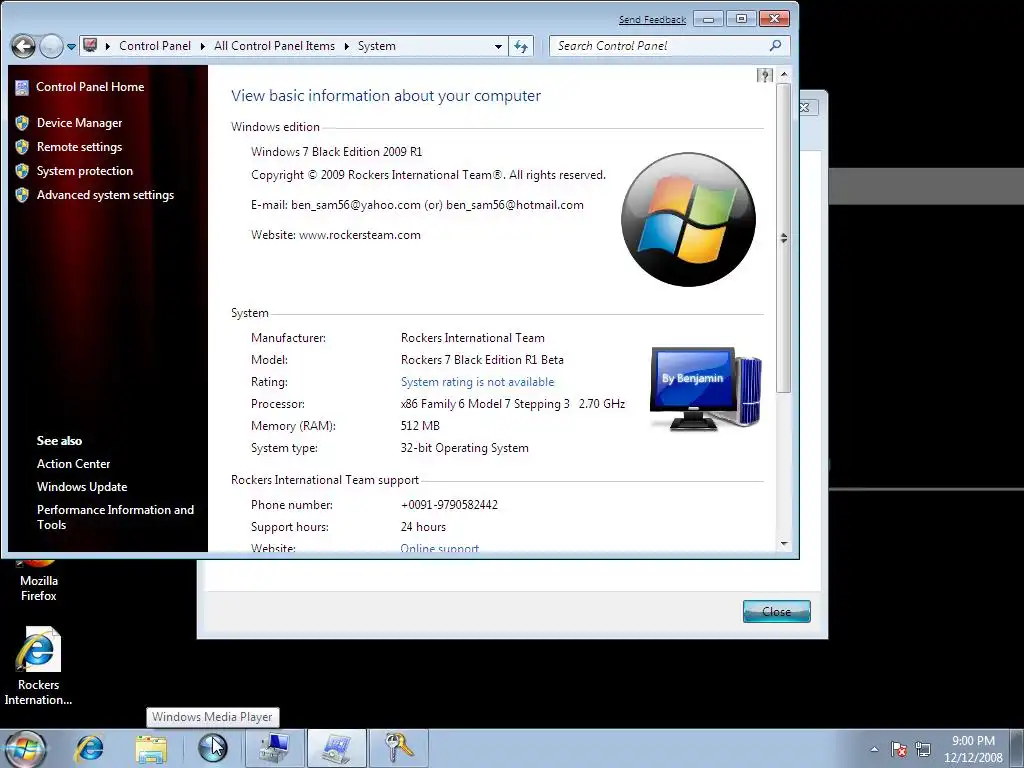Click the Forward arrow navigation button
1024x768 pixels.
tap(51, 46)
